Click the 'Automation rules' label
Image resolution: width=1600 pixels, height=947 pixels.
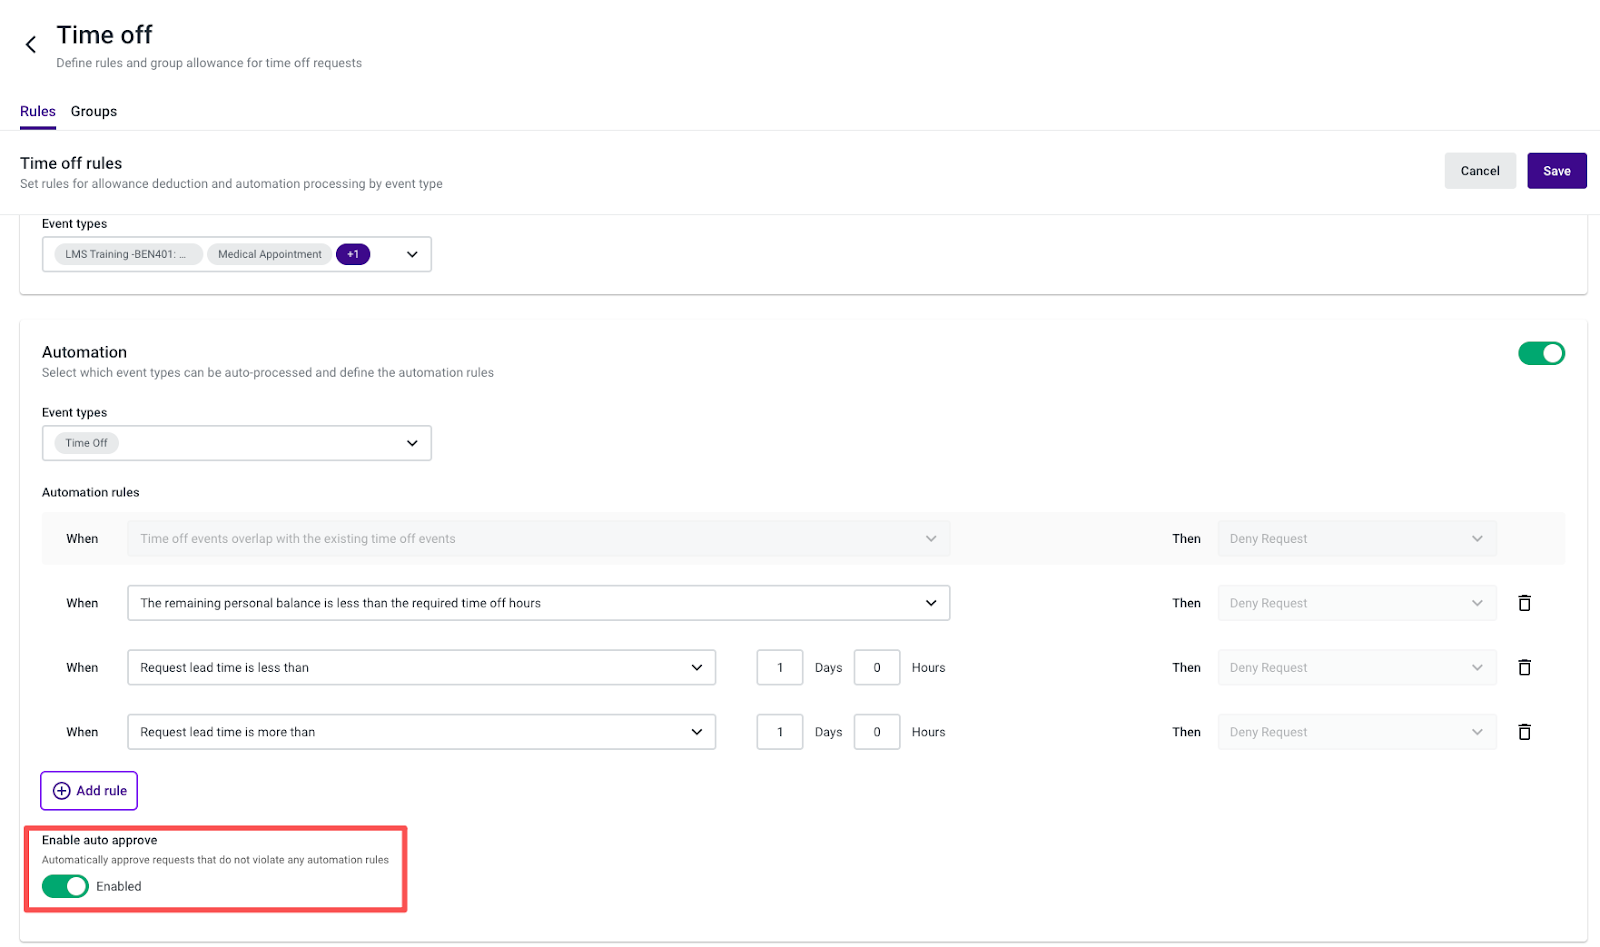coord(91,492)
